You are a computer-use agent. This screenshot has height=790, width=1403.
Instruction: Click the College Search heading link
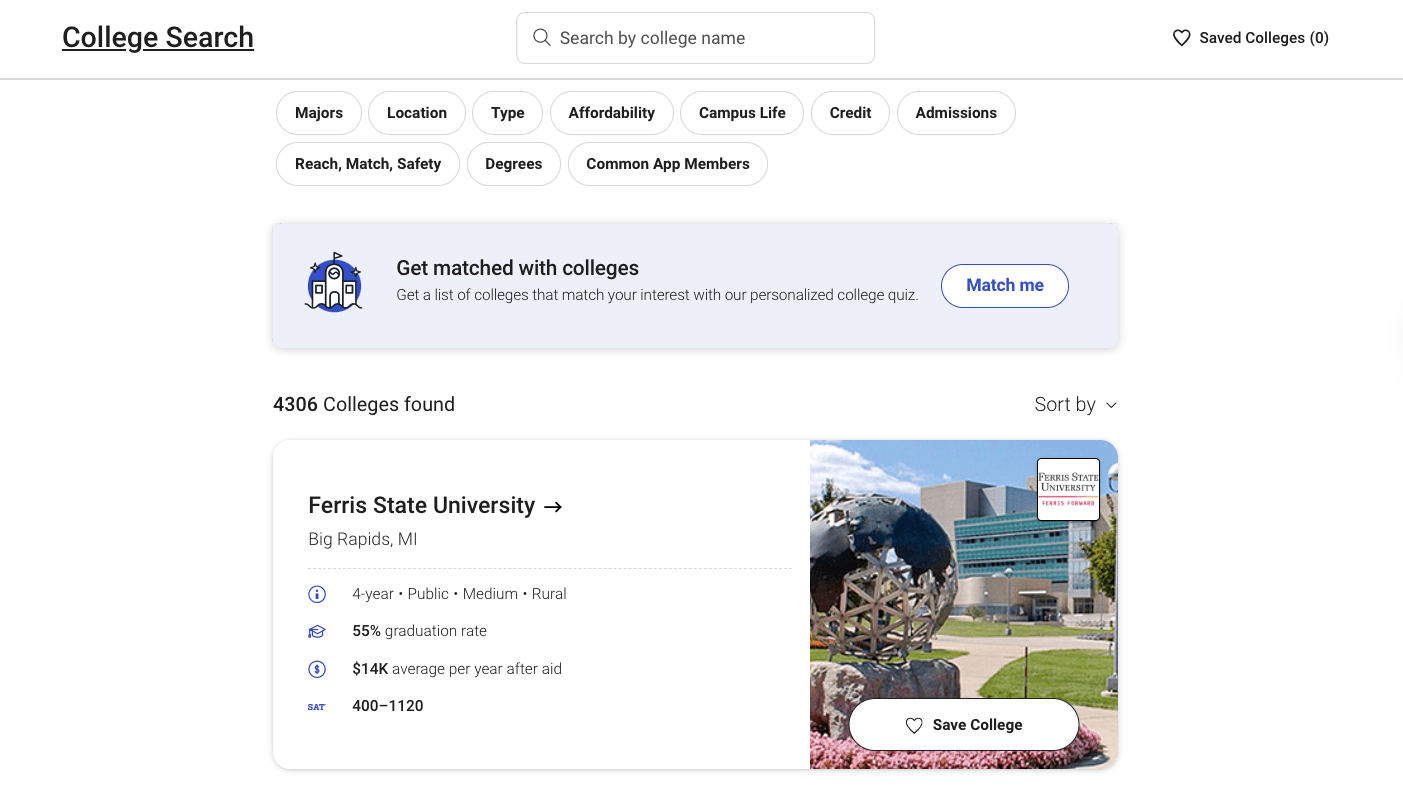158,38
